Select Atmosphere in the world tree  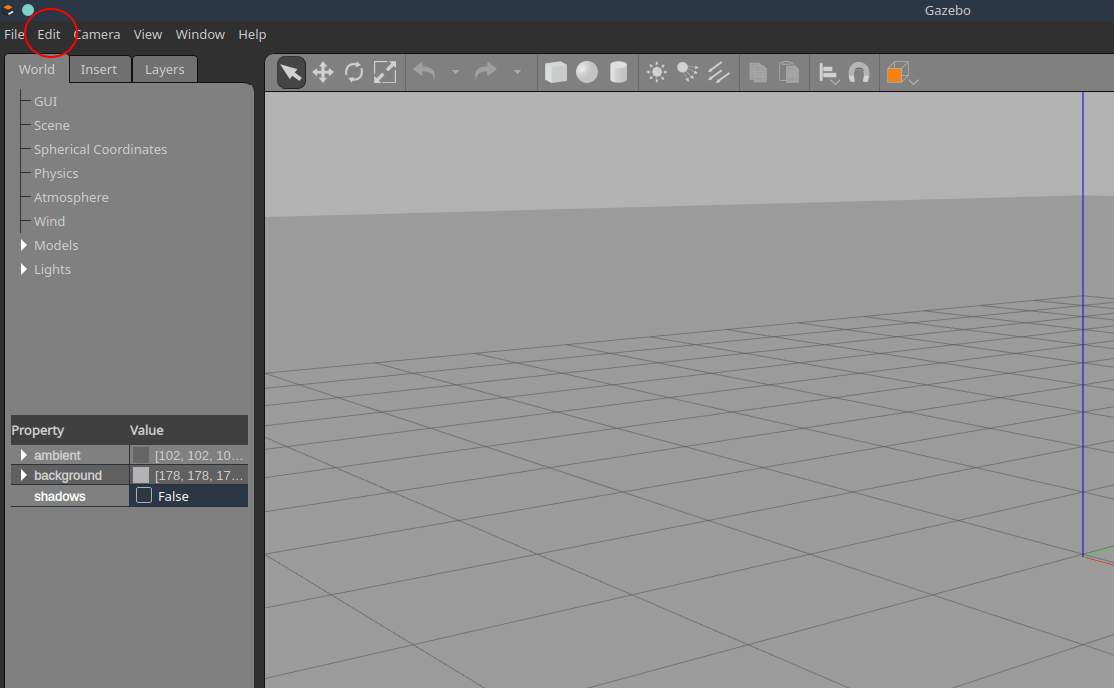(x=71, y=198)
